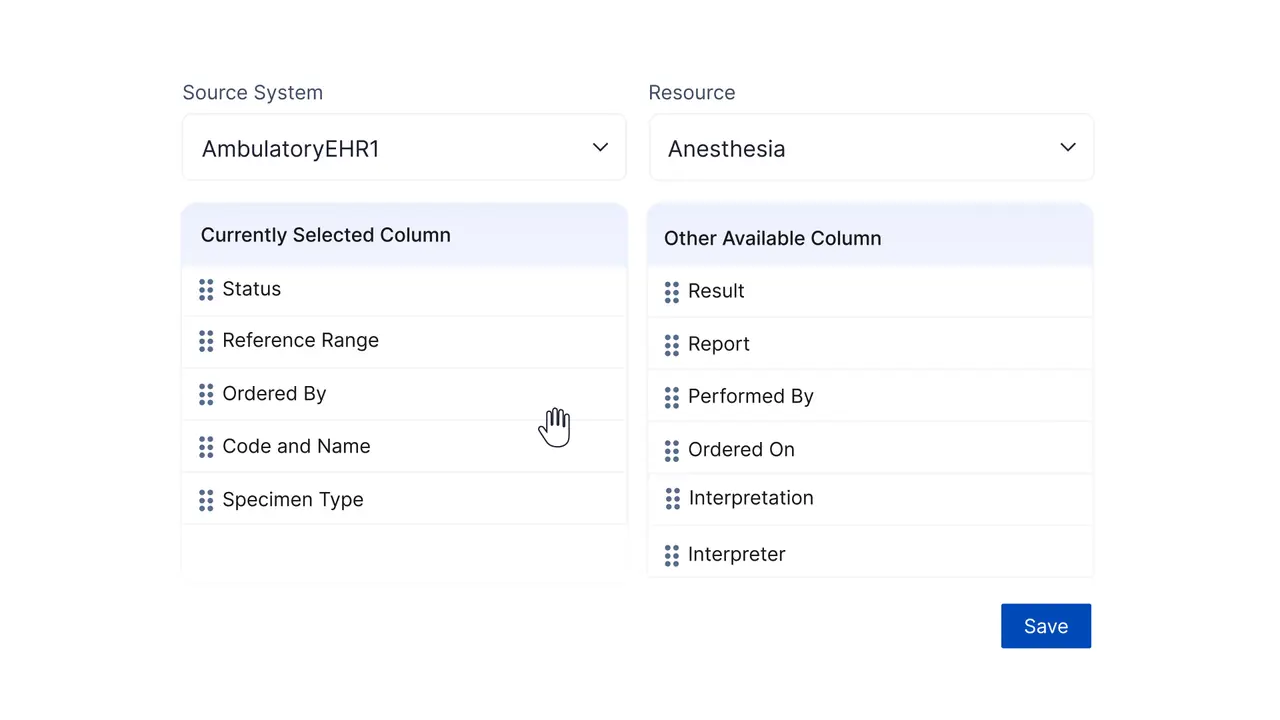Click the Report label in available columns
The width and height of the screenshot is (1280, 720).
(x=719, y=344)
